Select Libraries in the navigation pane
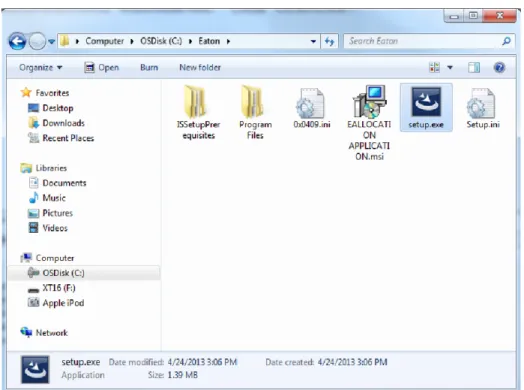Screen dimensions: 524x390 coord(51,168)
